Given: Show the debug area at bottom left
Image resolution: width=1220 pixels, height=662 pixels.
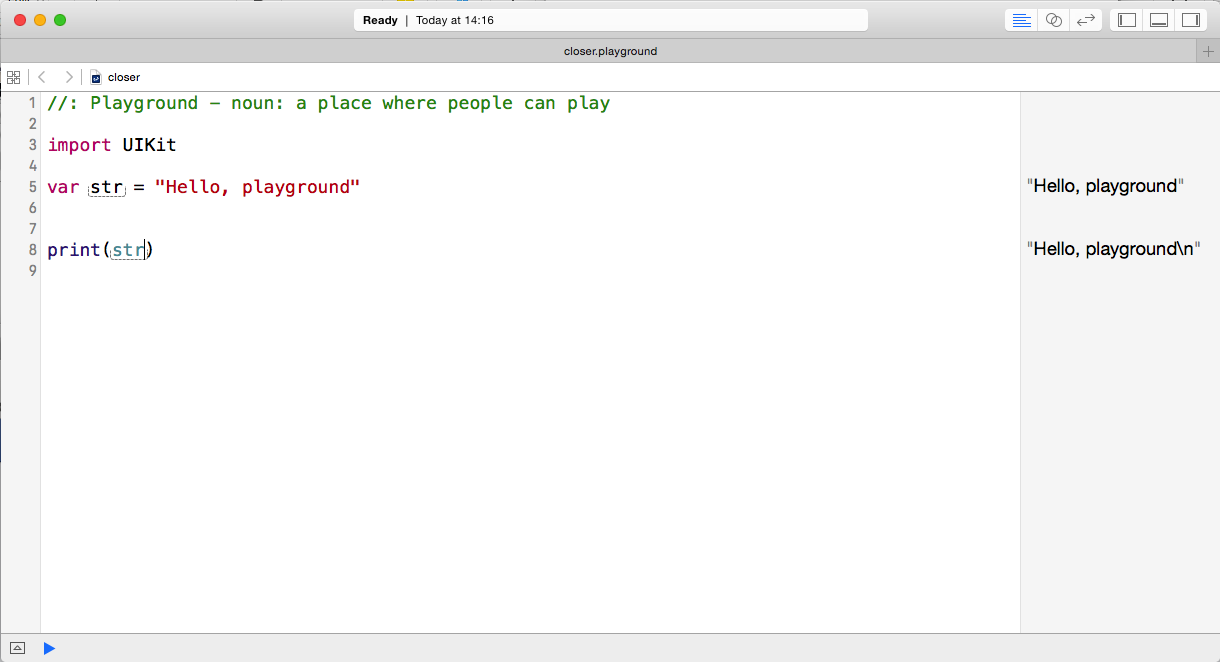Looking at the screenshot, I should click(x=17, y=648).
